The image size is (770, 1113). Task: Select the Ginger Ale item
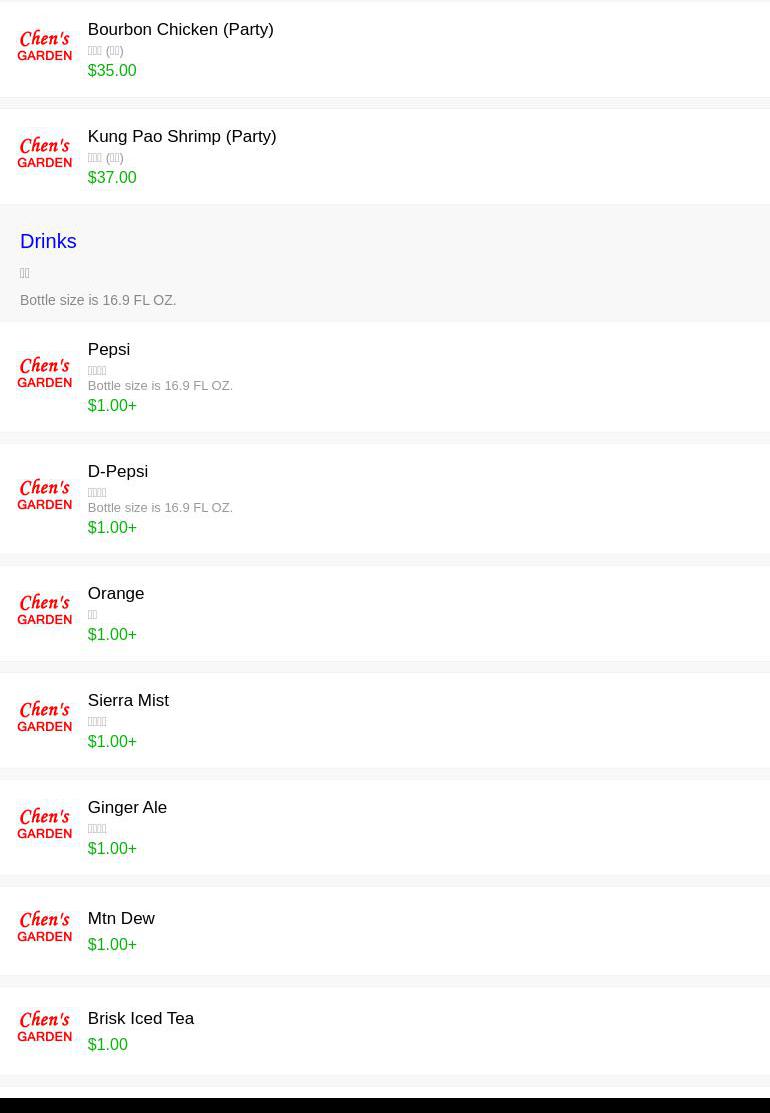[x=385, y=828]
